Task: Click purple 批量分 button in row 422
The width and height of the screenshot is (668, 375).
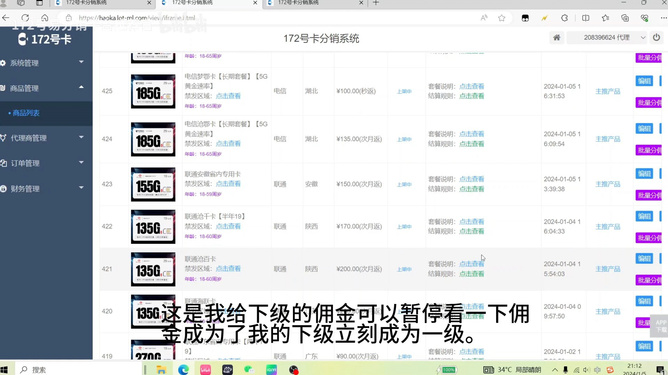Action: coord(649,237)
